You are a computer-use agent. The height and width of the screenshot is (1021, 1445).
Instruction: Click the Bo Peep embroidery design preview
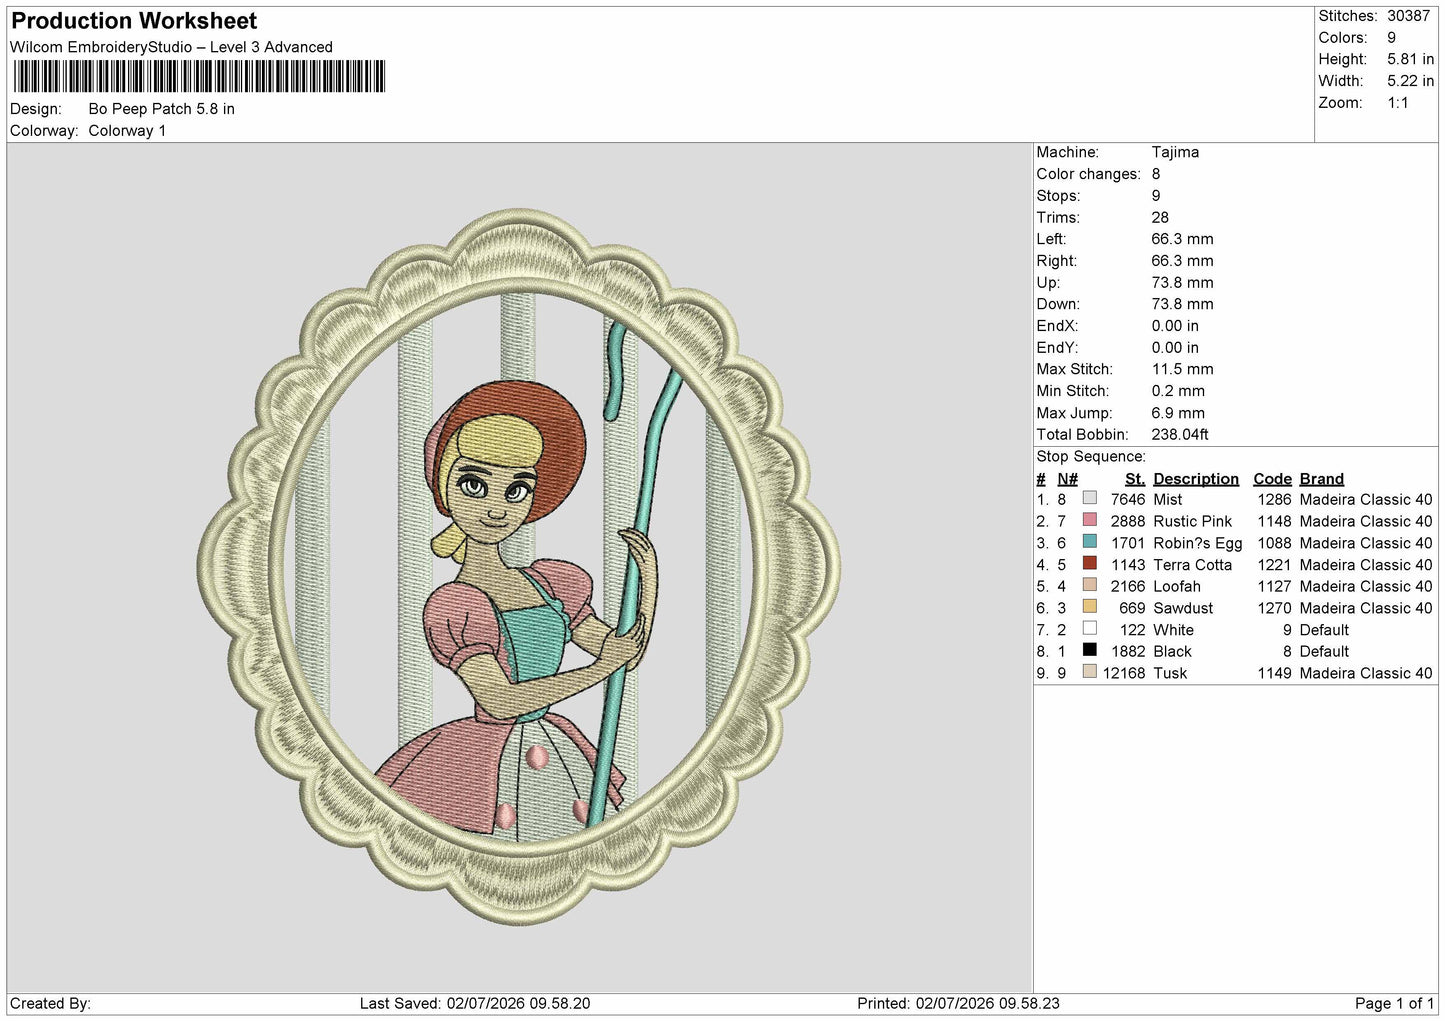(x=519, y=567)
